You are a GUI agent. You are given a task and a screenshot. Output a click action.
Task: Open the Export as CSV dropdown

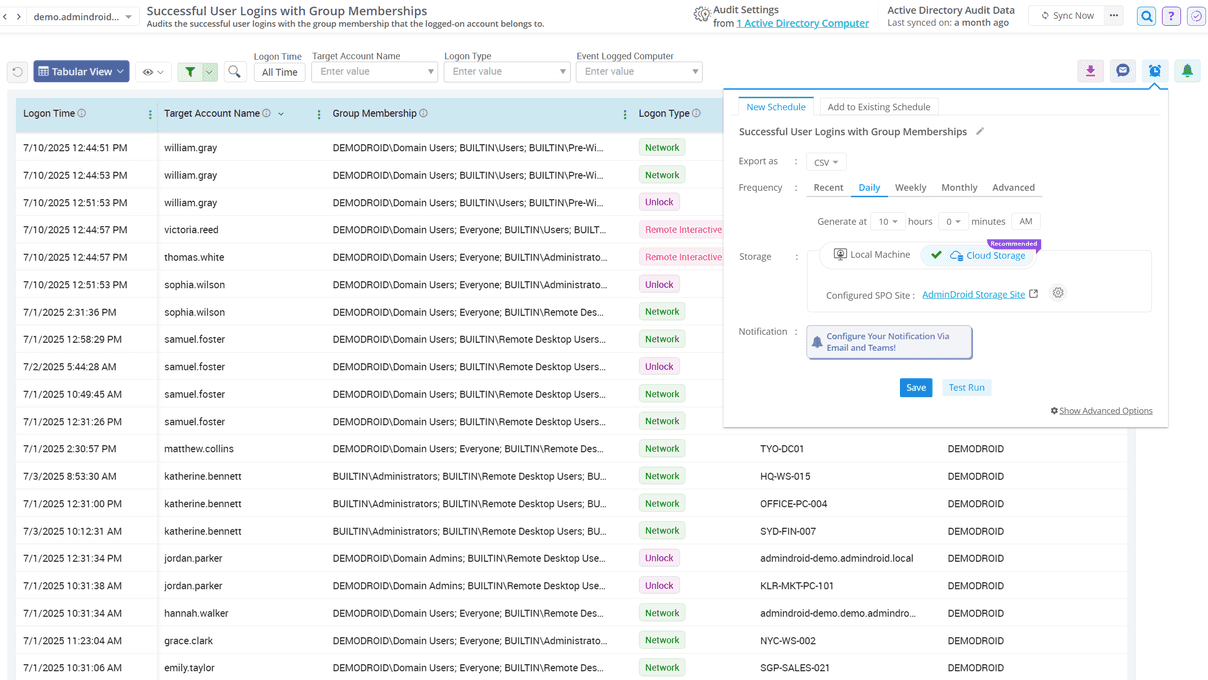coord(826,162)
